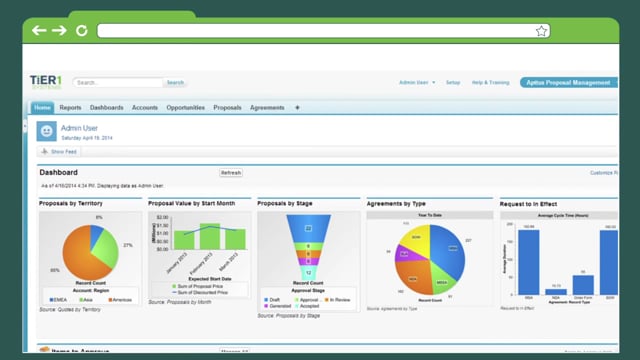
Task: Click the plus all-tabs icon
Action: (x=297, y=108)
